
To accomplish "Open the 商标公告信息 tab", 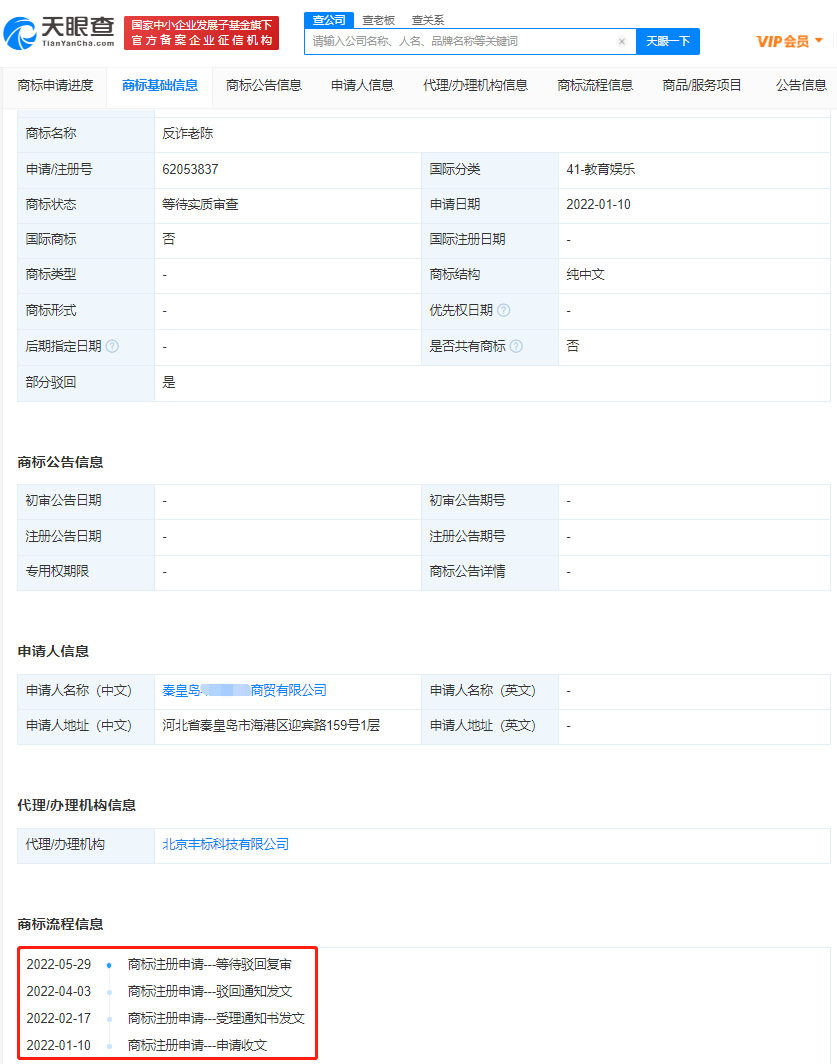I will (x=263, y=86).
